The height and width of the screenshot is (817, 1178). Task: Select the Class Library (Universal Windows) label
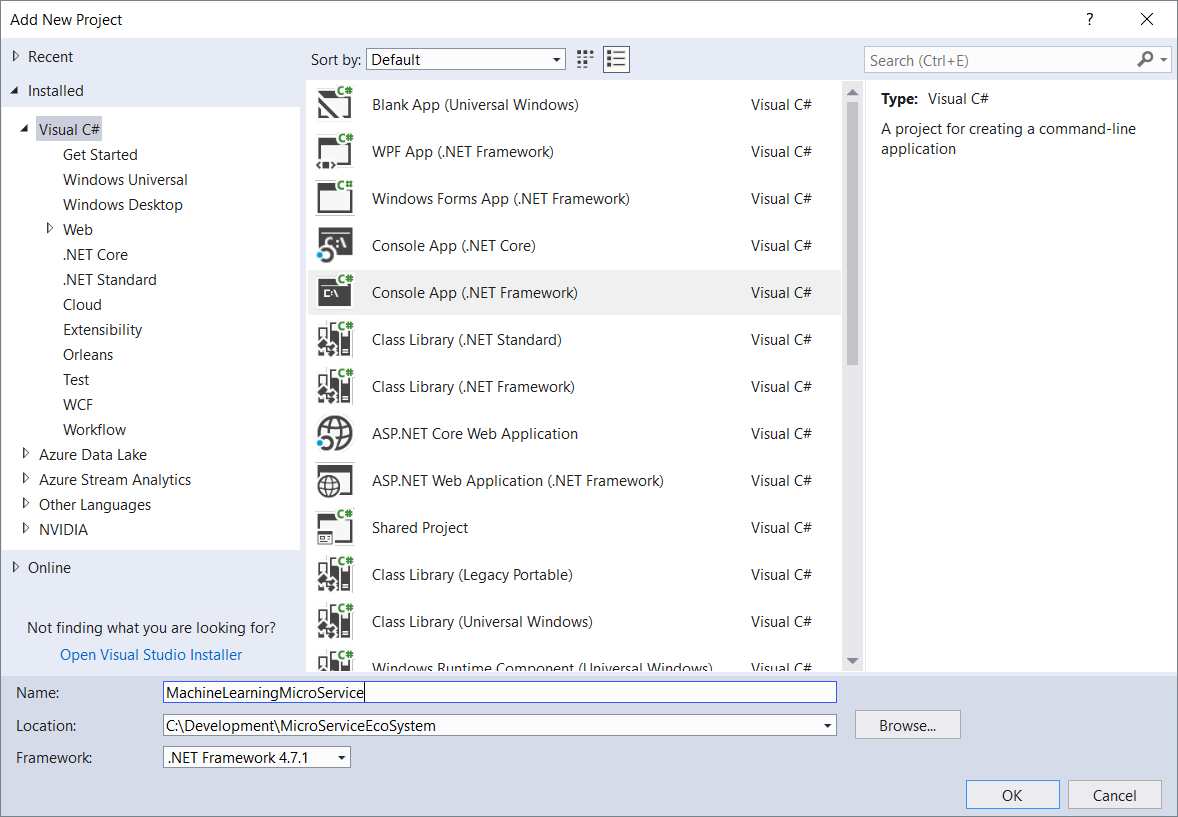[x=482, y=622]
